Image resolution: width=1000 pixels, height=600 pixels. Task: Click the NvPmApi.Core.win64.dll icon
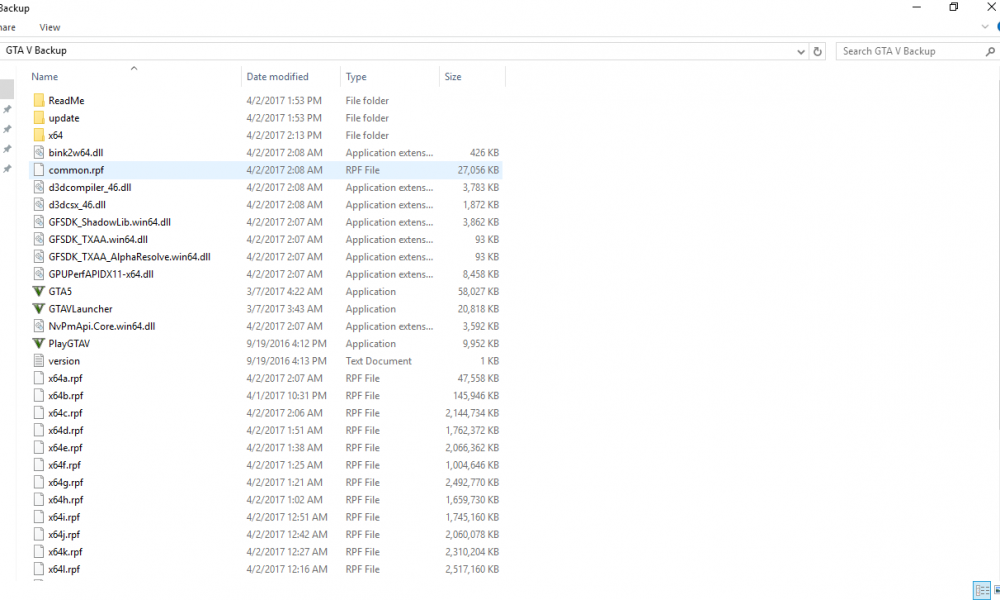pyautogui.click(x=39, y=326)
